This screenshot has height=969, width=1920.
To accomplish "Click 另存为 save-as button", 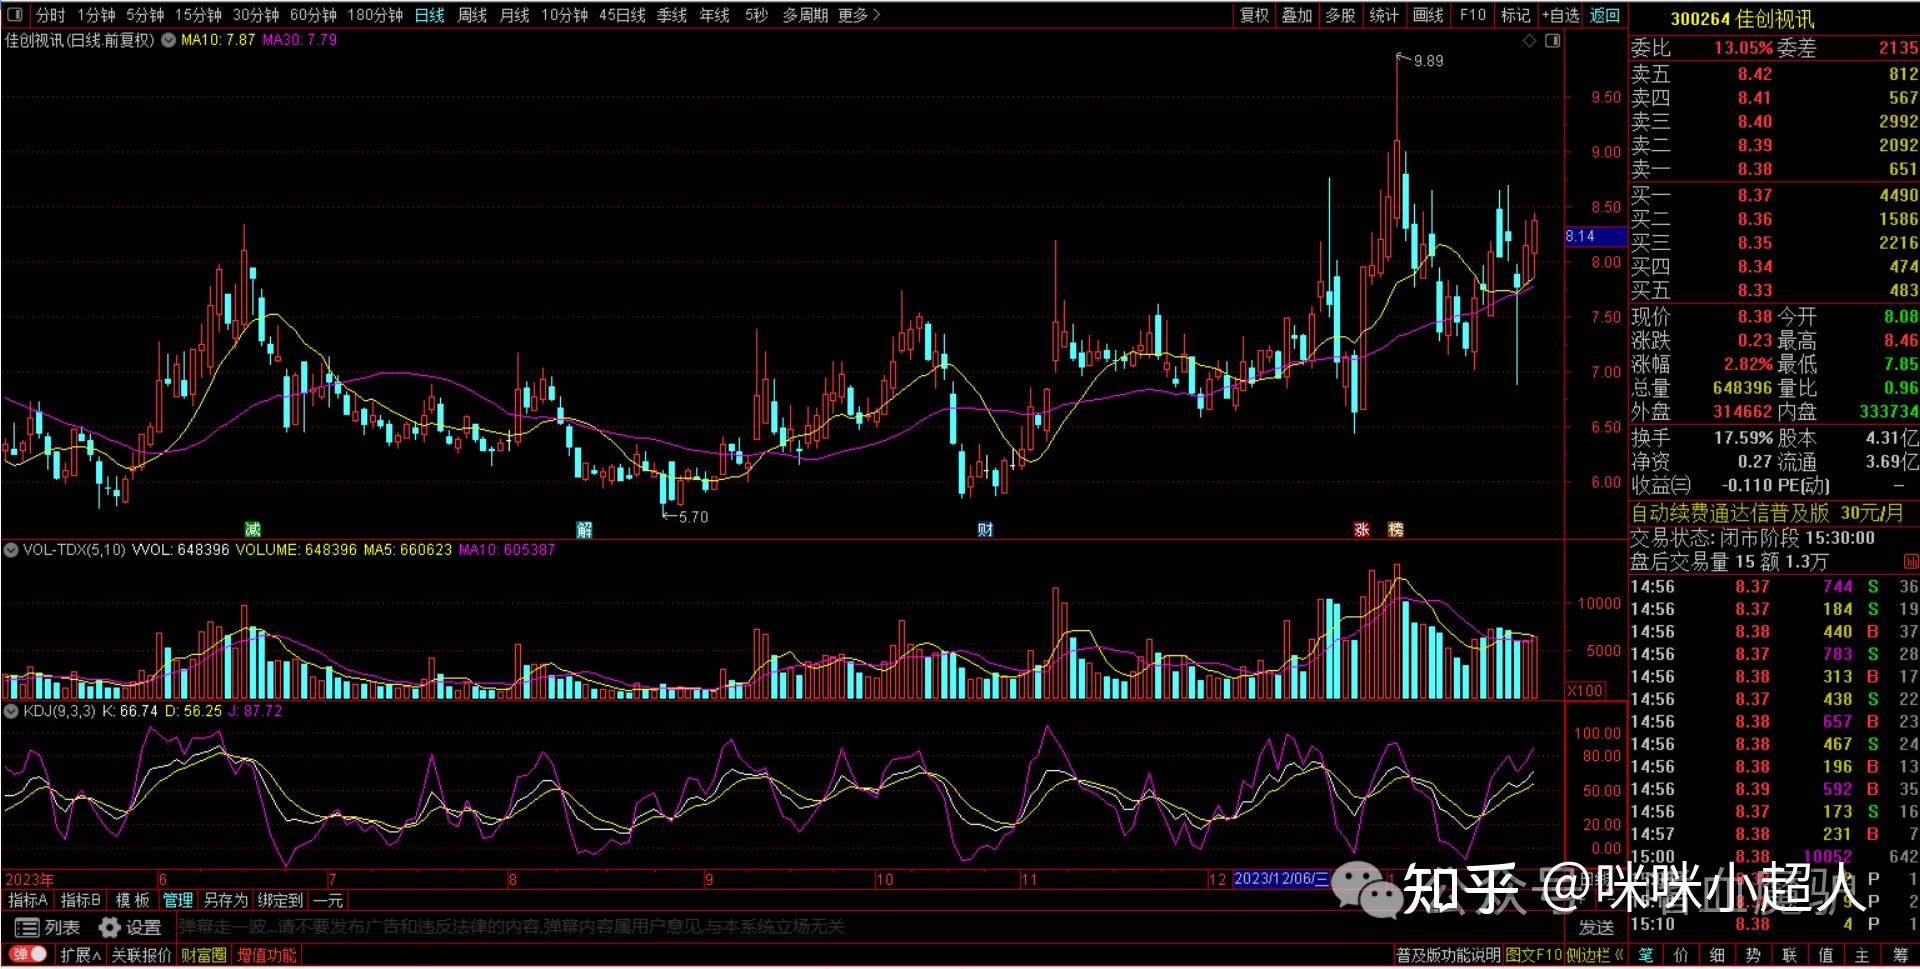I will click(225, 900).
